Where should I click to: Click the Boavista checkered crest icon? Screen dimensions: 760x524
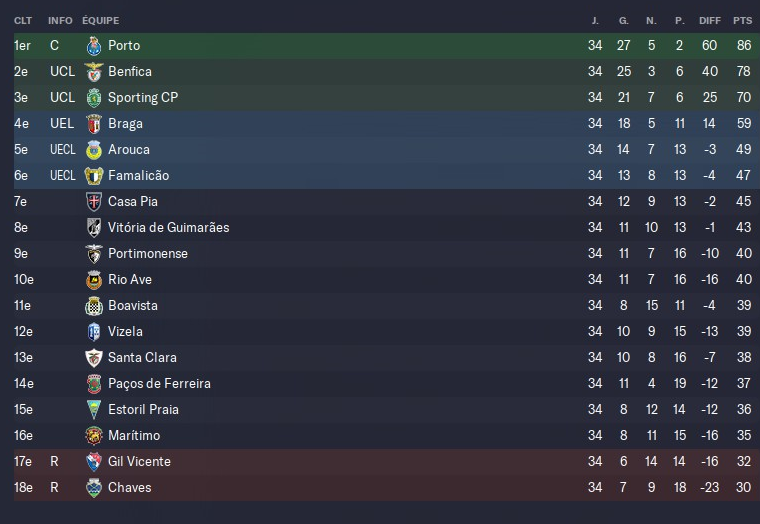pos(94,306)
